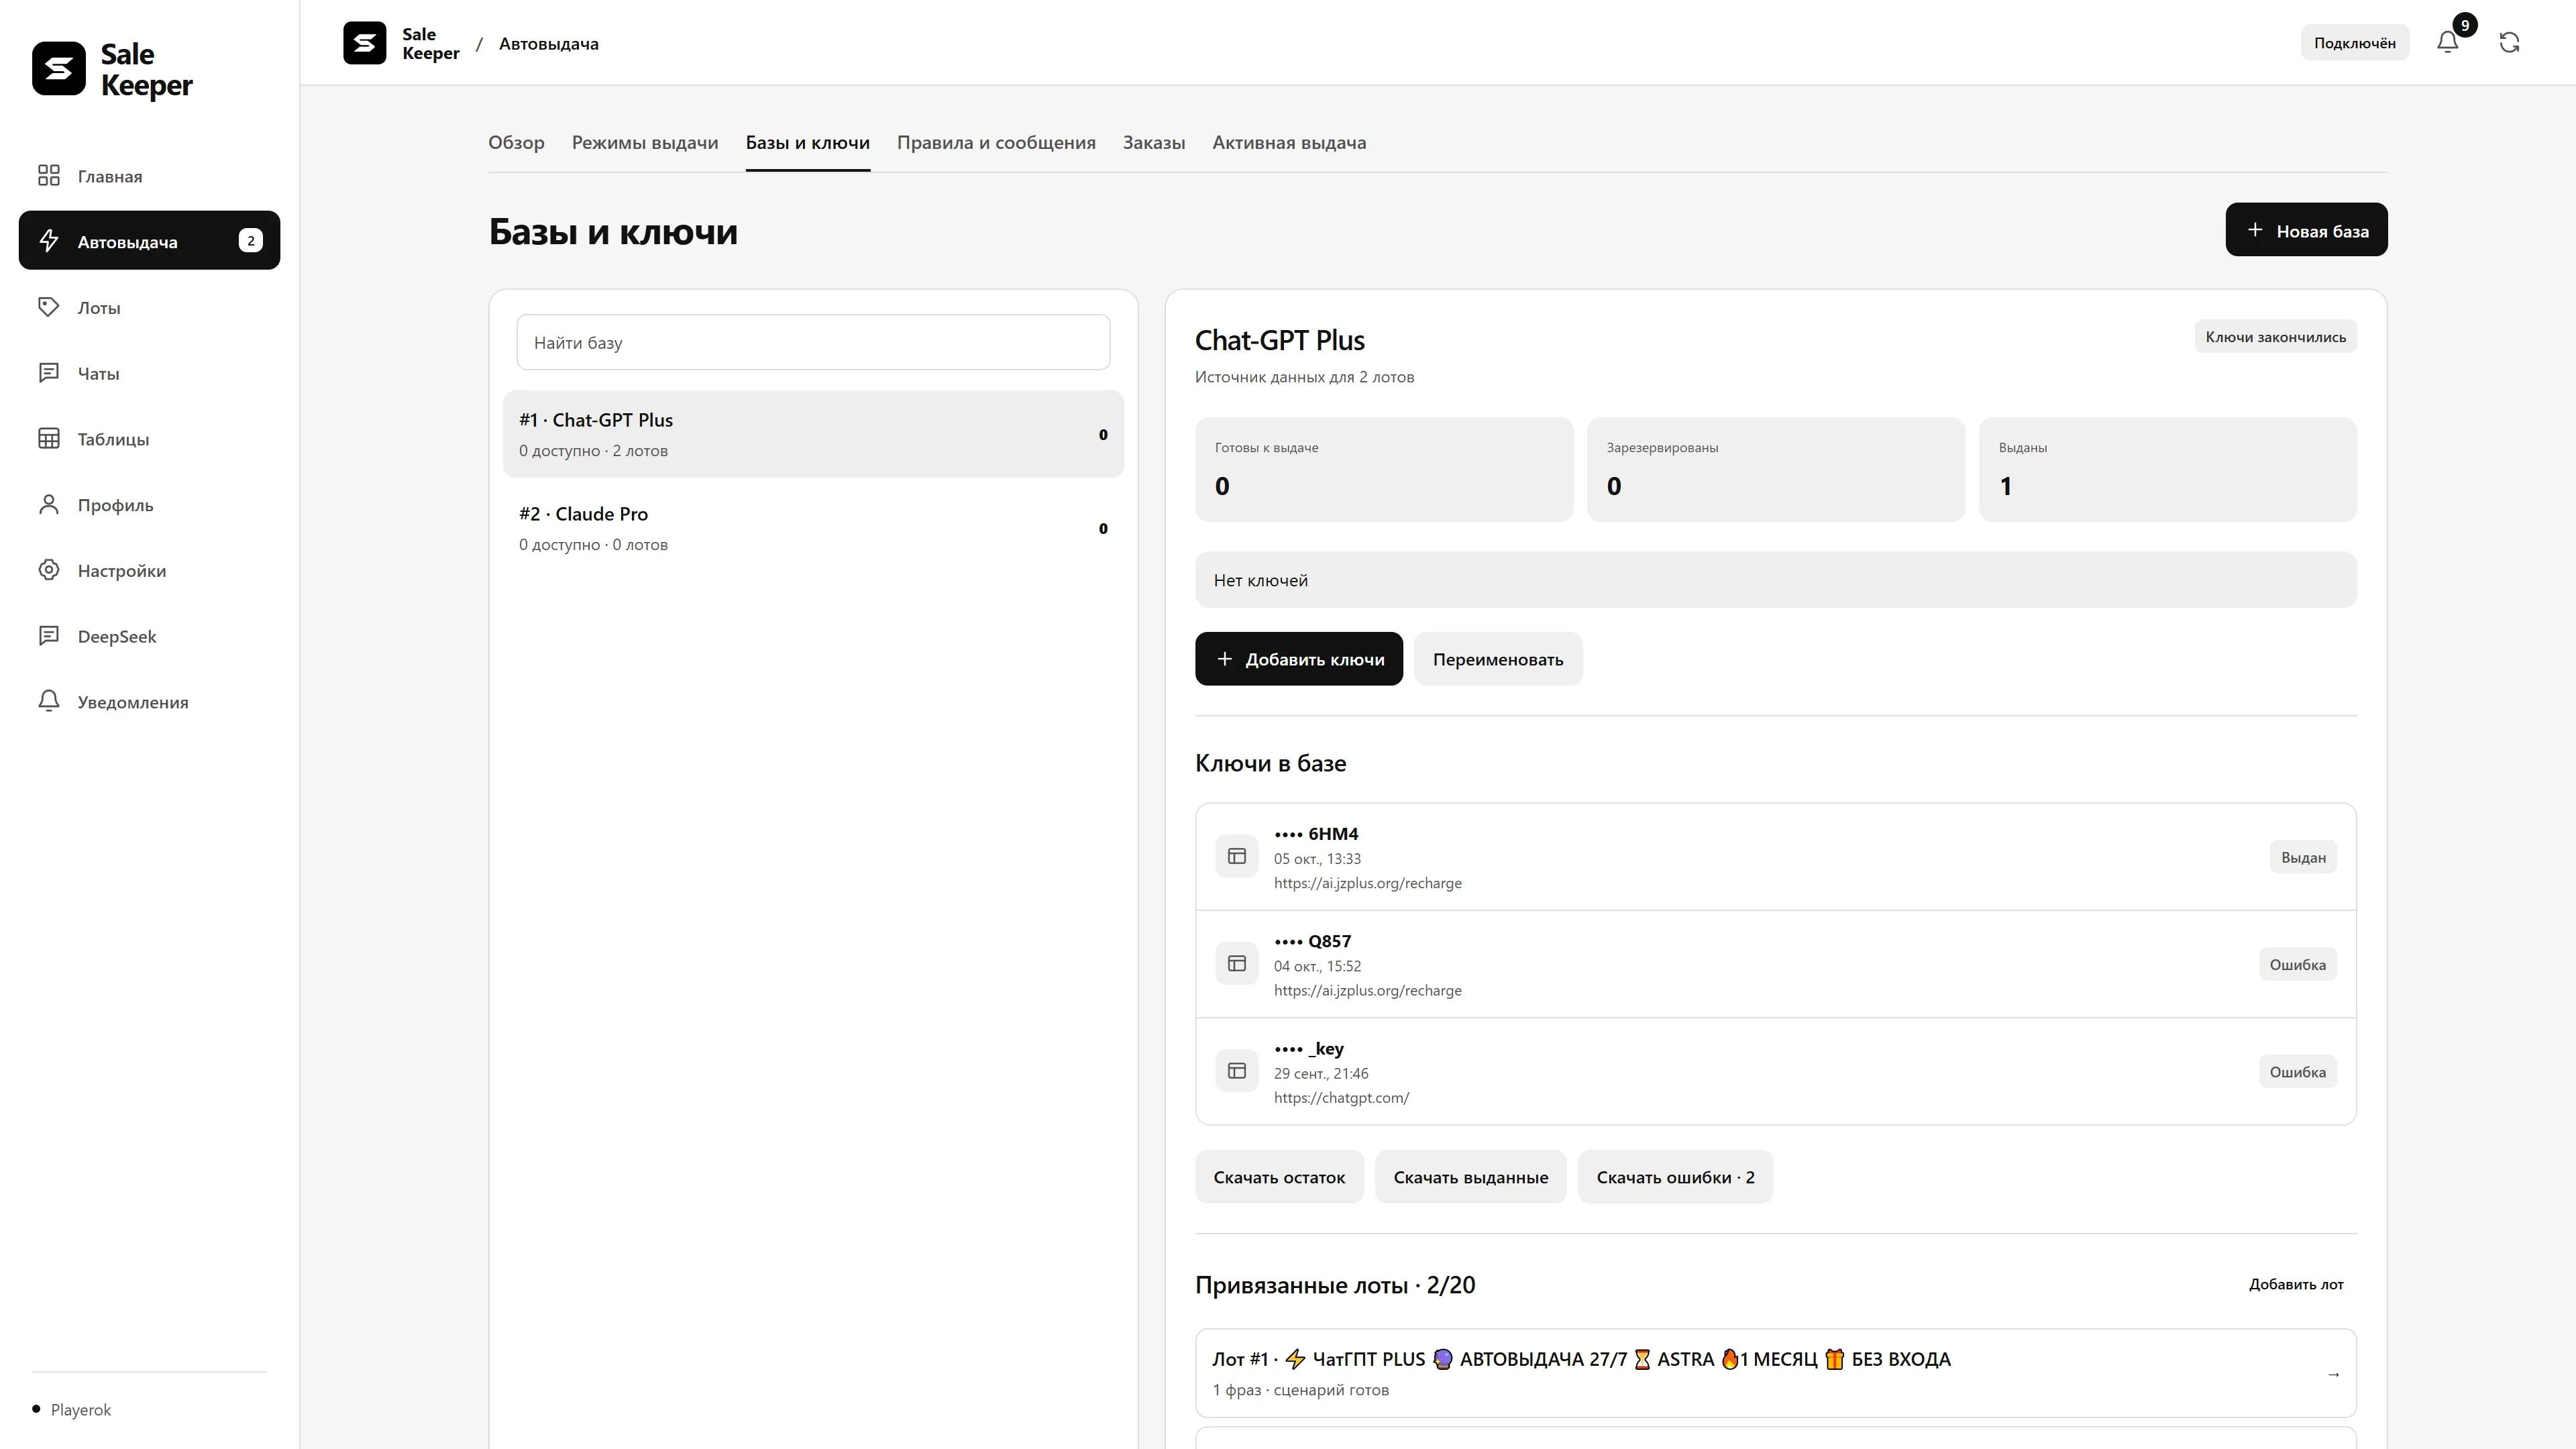
Task: Select base #2 · Claude Pro
Action: coord(813,528)
